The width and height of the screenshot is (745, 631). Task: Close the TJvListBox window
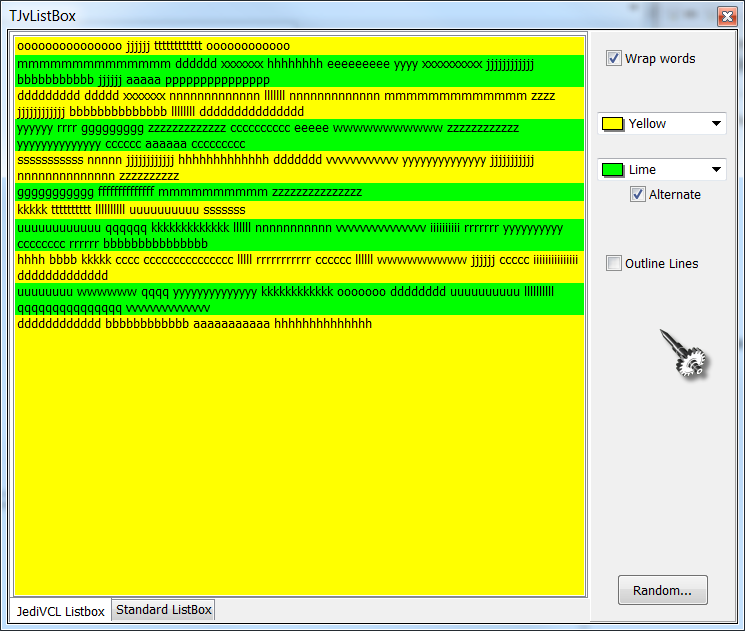pyautogui.click(x=727, y=16)
